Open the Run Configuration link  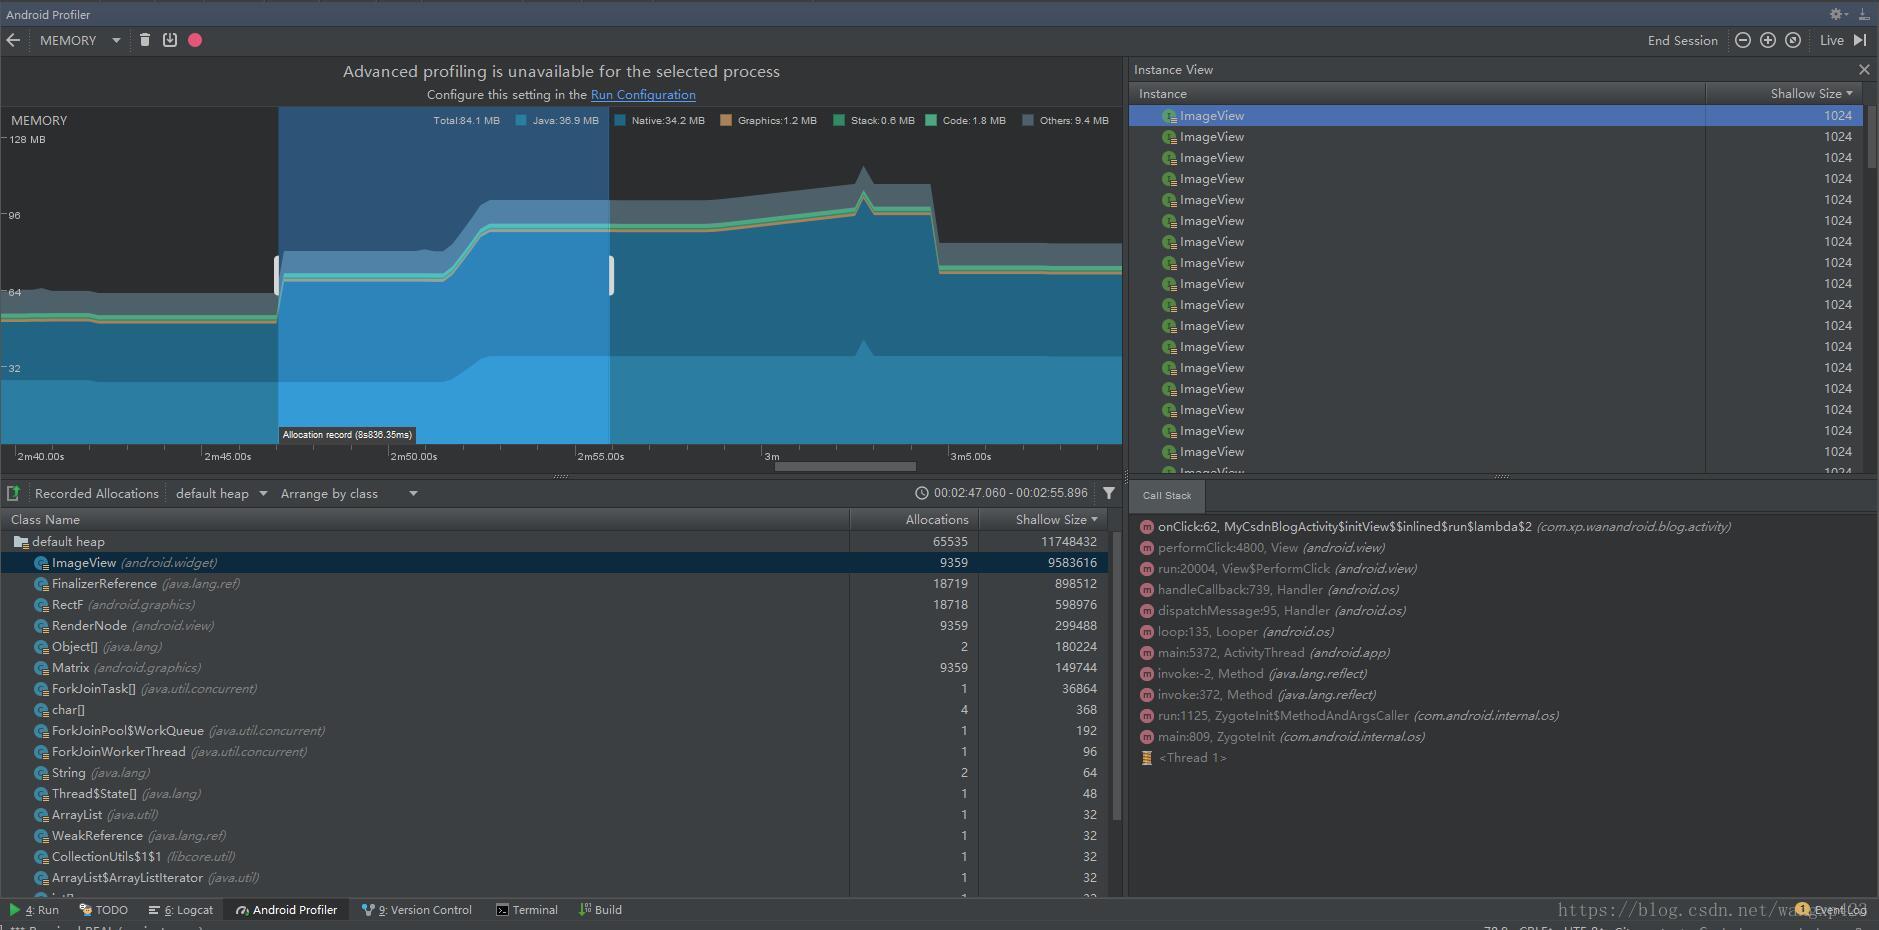click(x=643, y=94)
